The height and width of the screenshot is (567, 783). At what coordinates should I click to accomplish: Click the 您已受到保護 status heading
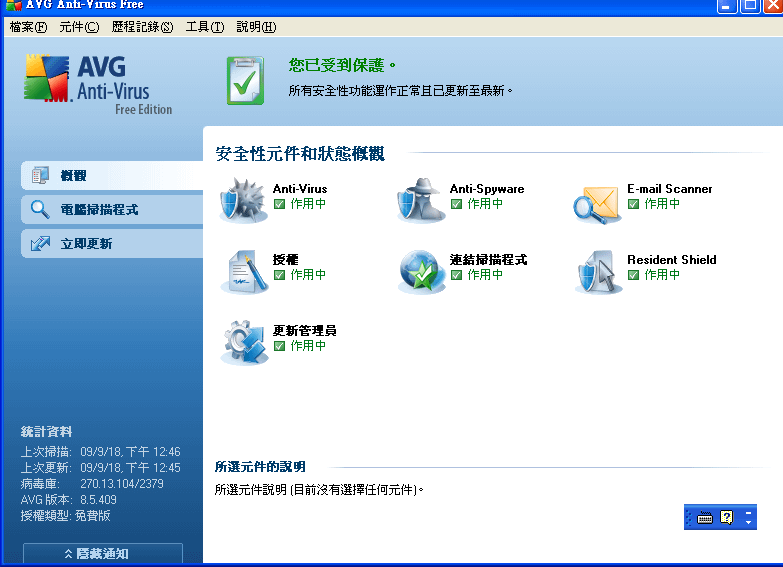[342, 65]
